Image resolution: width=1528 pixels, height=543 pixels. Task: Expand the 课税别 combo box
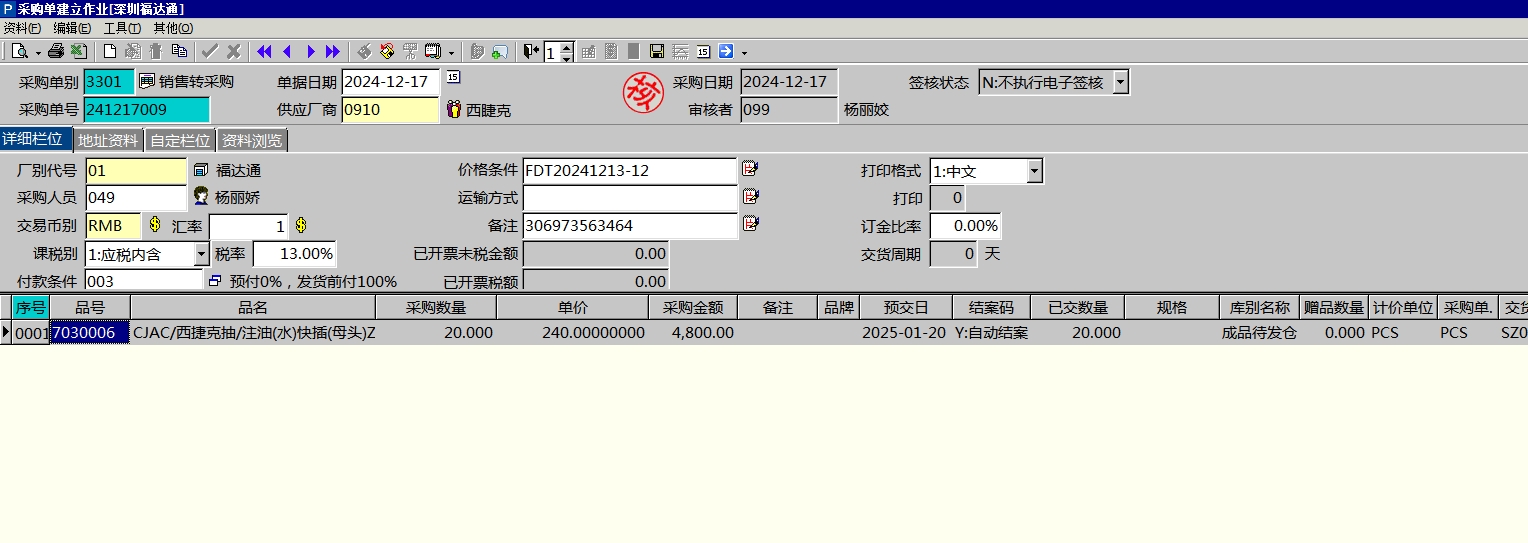pyautogui.click(x=201, y=254)
